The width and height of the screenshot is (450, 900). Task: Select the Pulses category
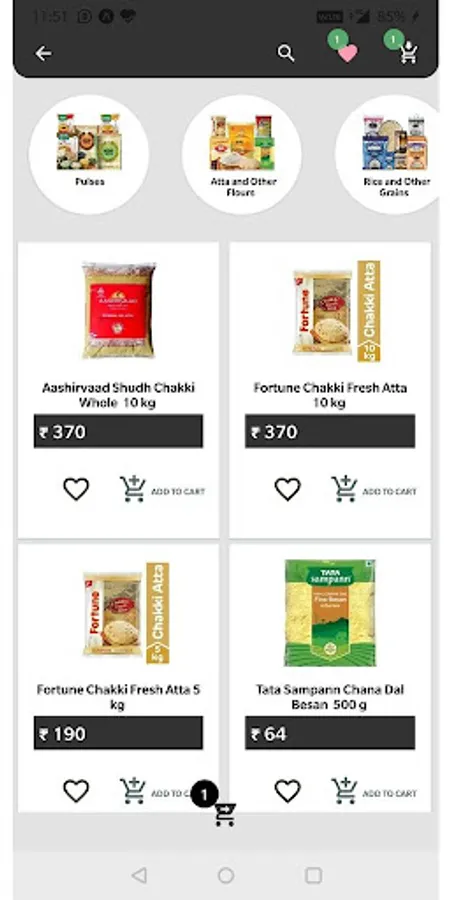pos(89,154)
